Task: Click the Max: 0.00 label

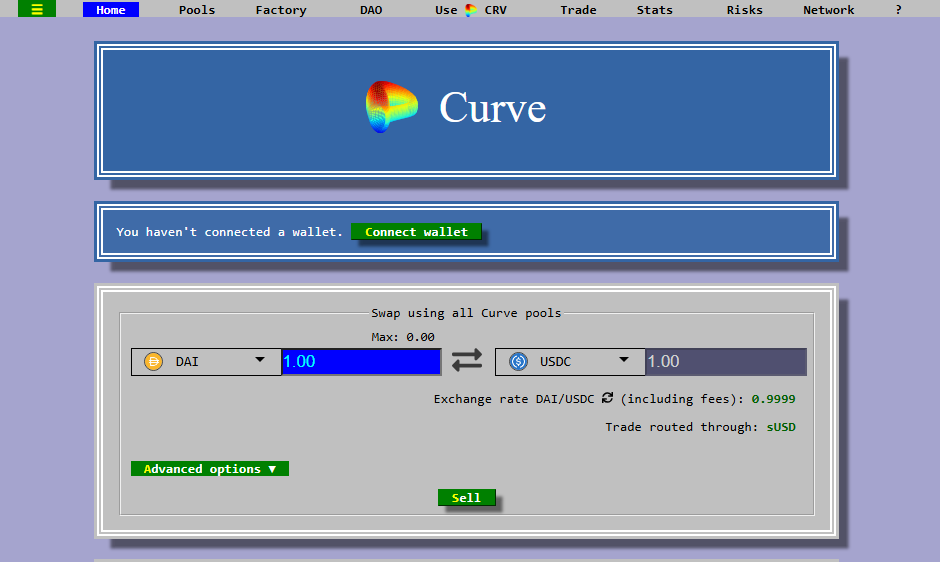Action: 403,337
